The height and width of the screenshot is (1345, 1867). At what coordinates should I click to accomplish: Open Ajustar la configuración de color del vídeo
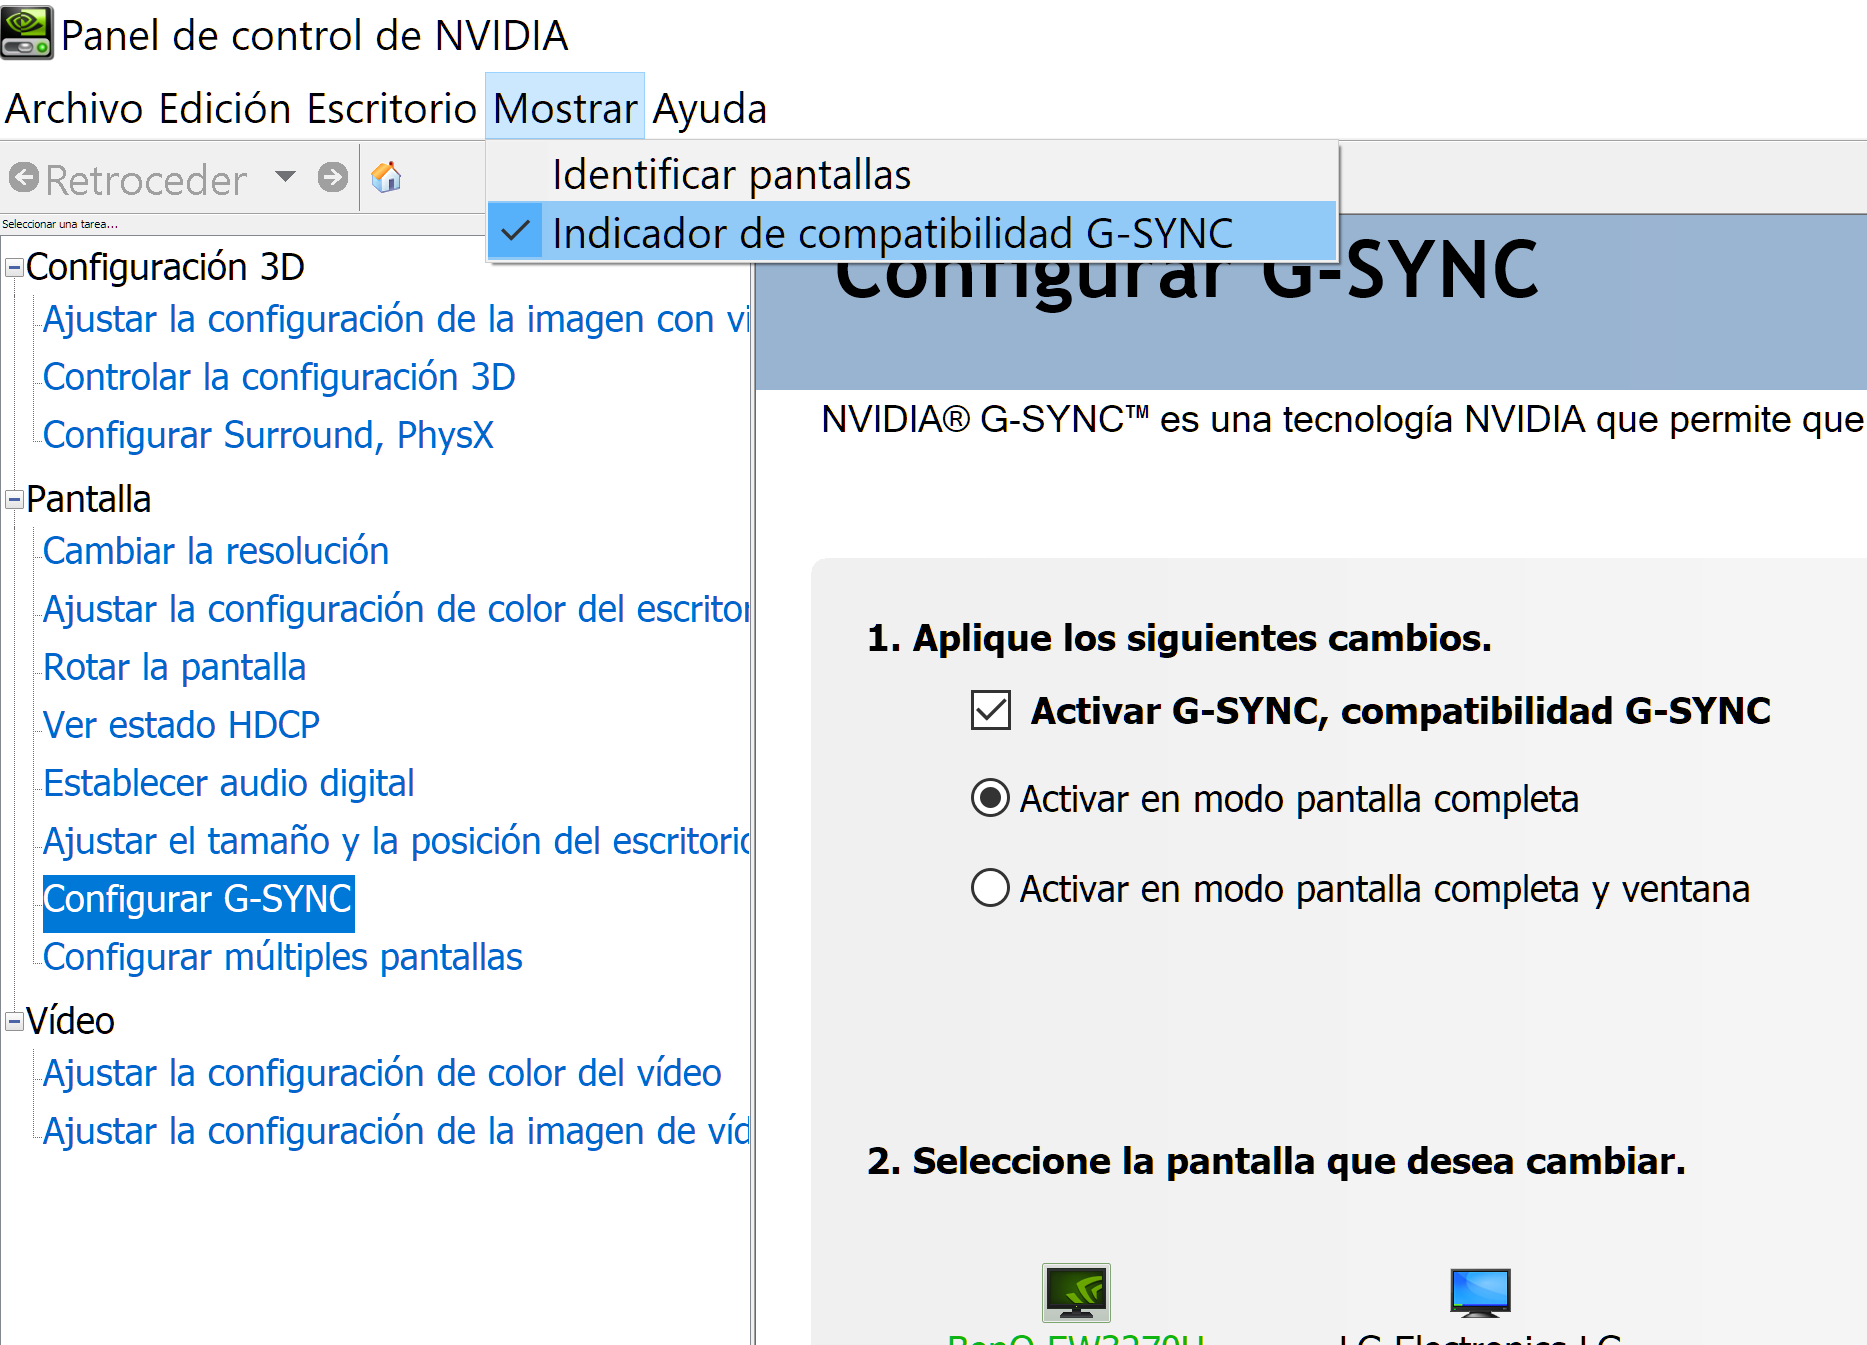pos(382,1073)
